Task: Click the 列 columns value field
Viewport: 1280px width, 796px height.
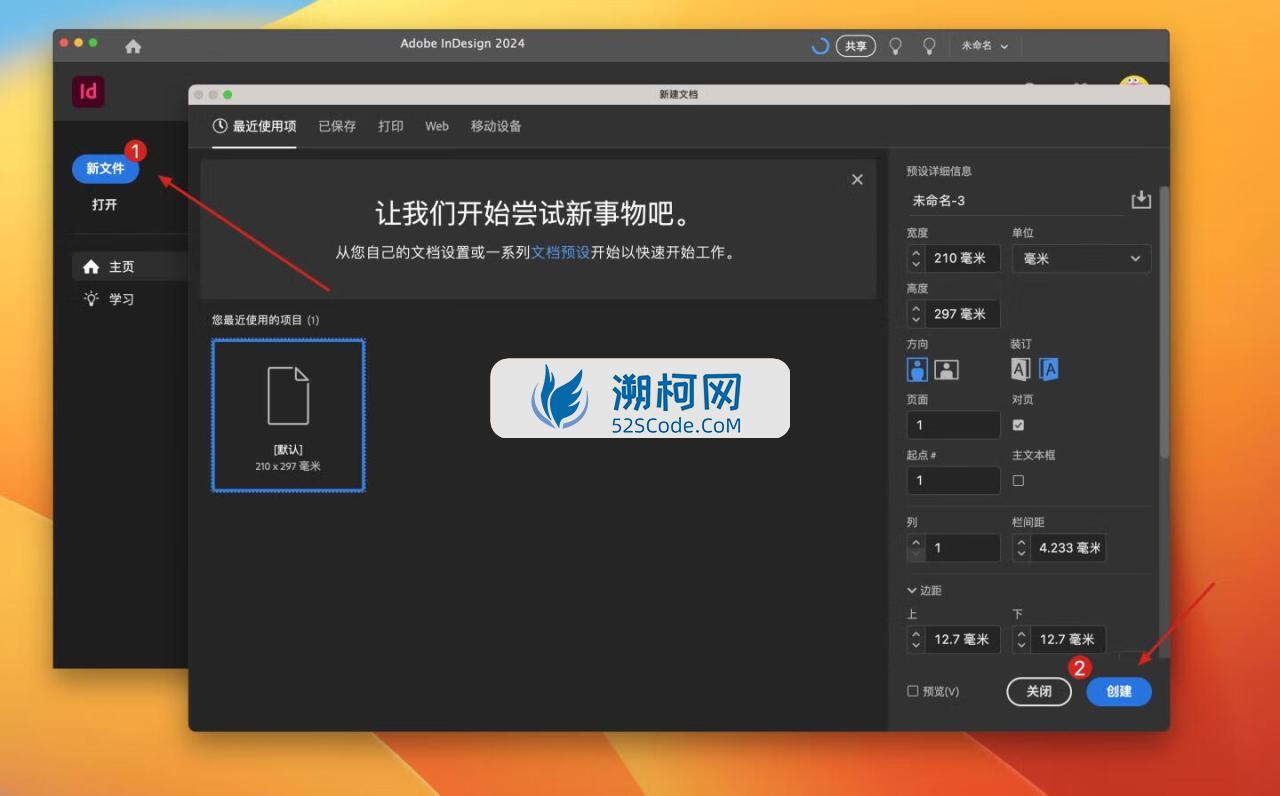Action: (962, 548)
